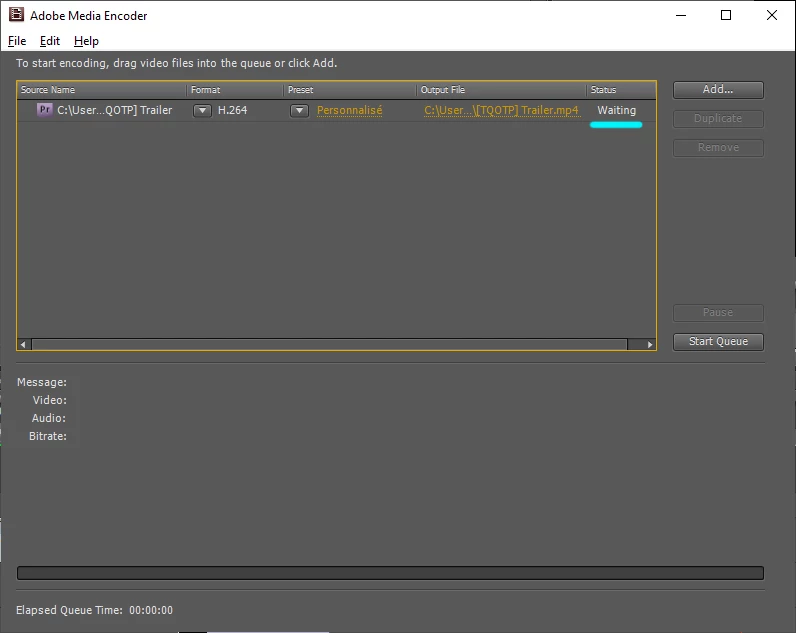The height and width of the screenshot is (633, 796).
Task: Click the Waiting status text
Action: tap(616, 110)
